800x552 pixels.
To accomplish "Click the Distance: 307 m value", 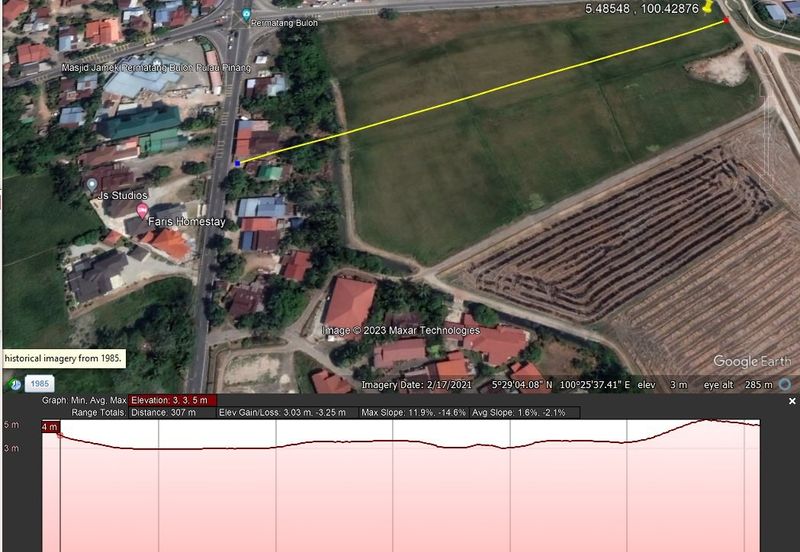I will click(172, 412).
